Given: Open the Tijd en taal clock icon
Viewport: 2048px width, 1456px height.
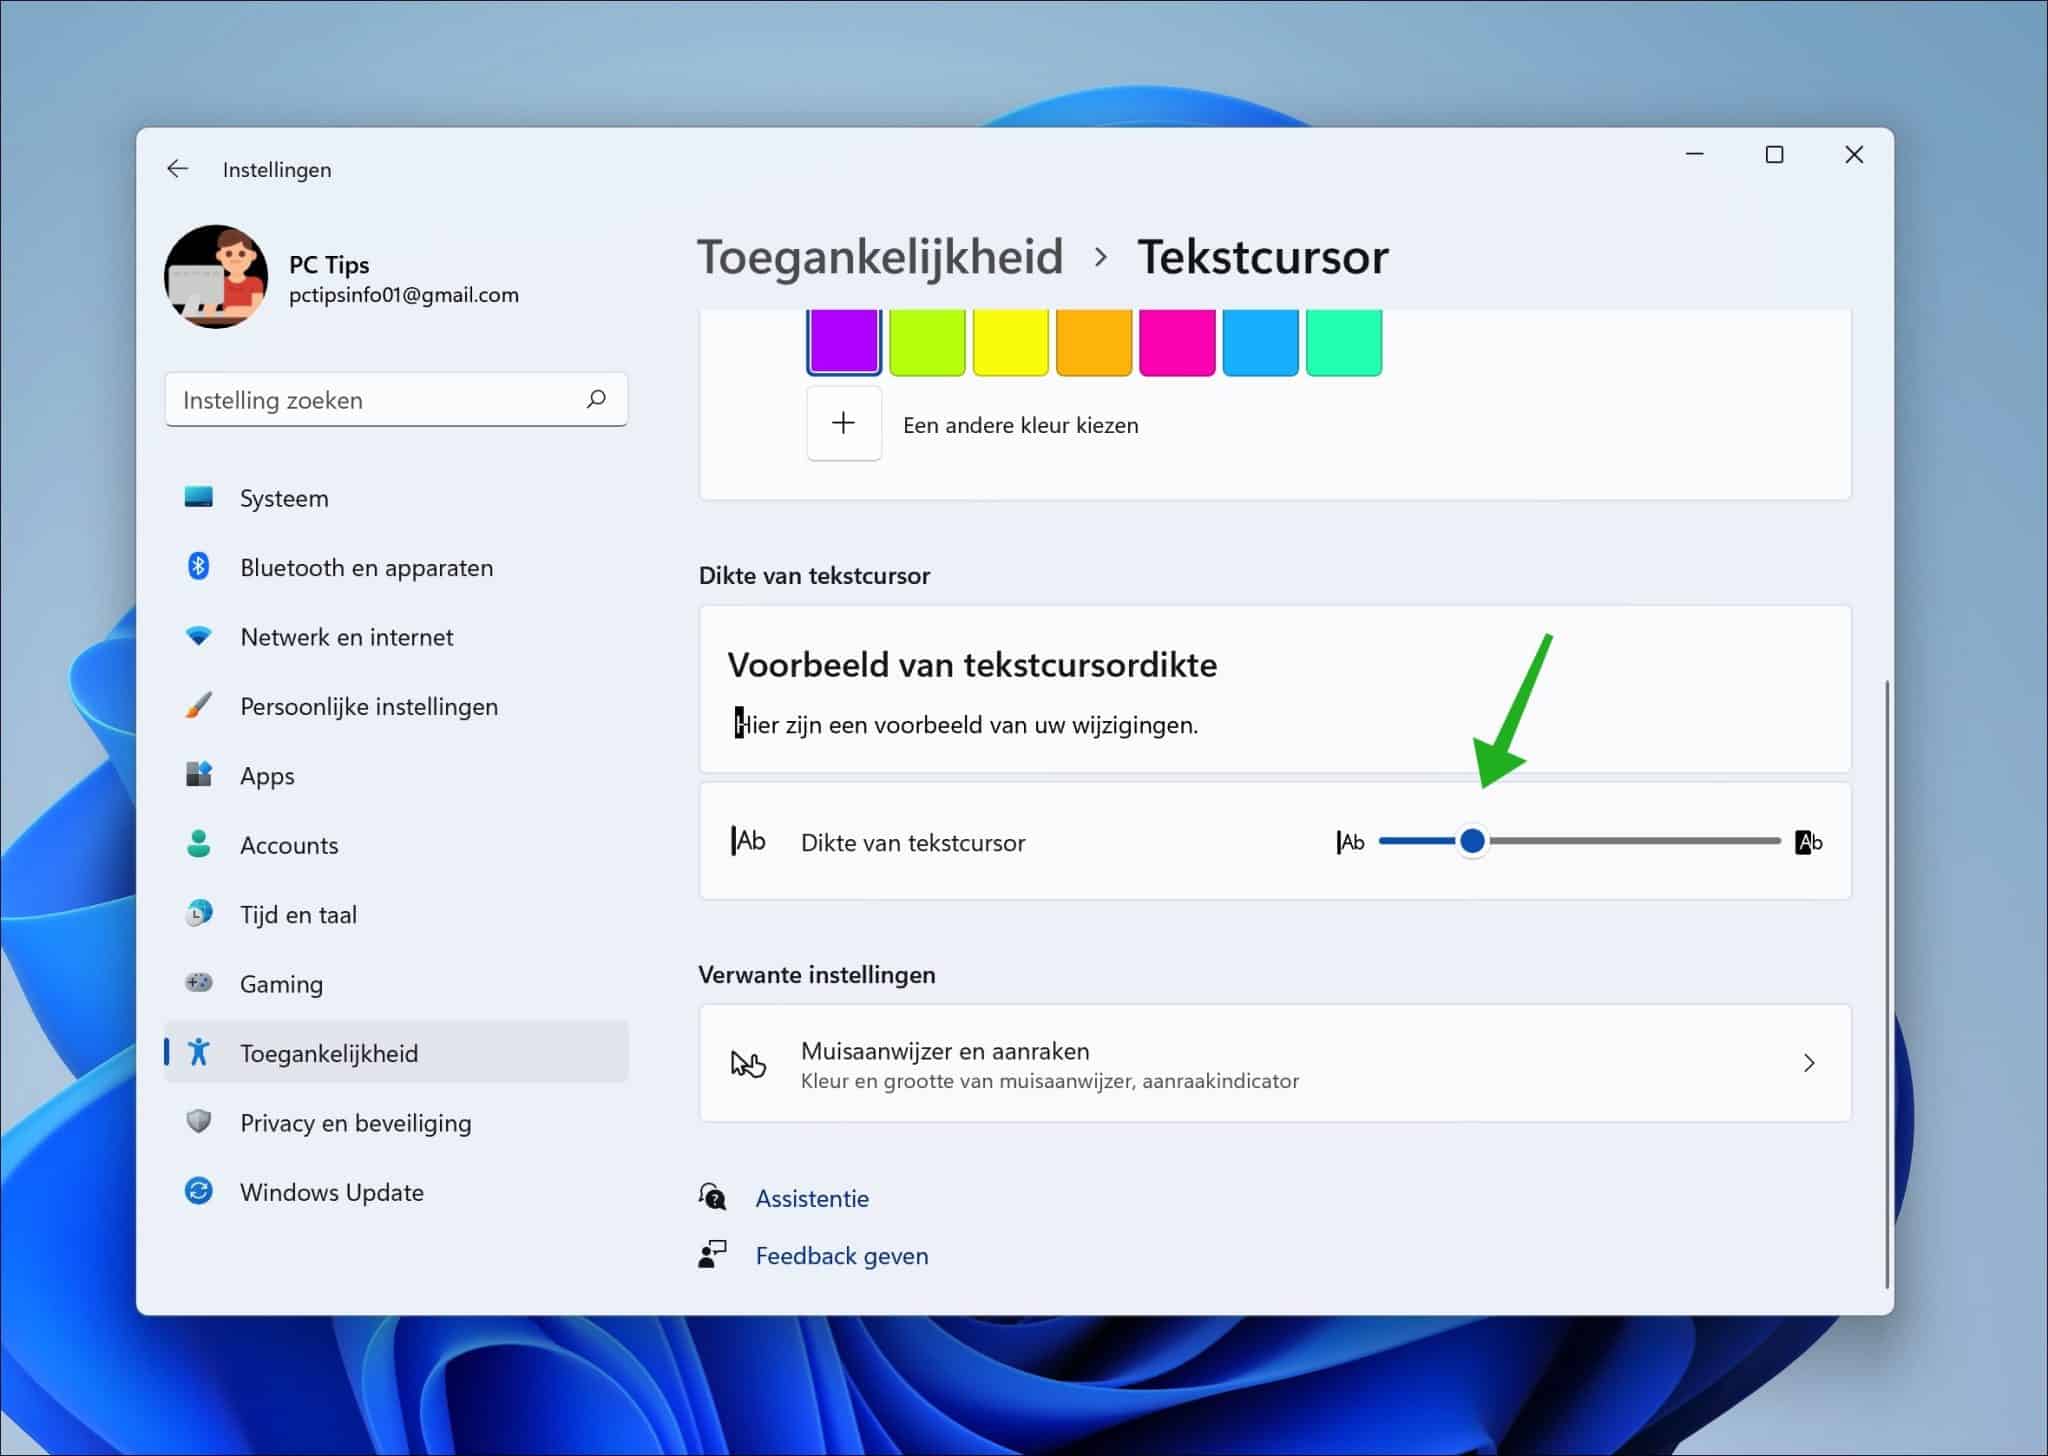Looking at the screenshot, I should [199, 914].
